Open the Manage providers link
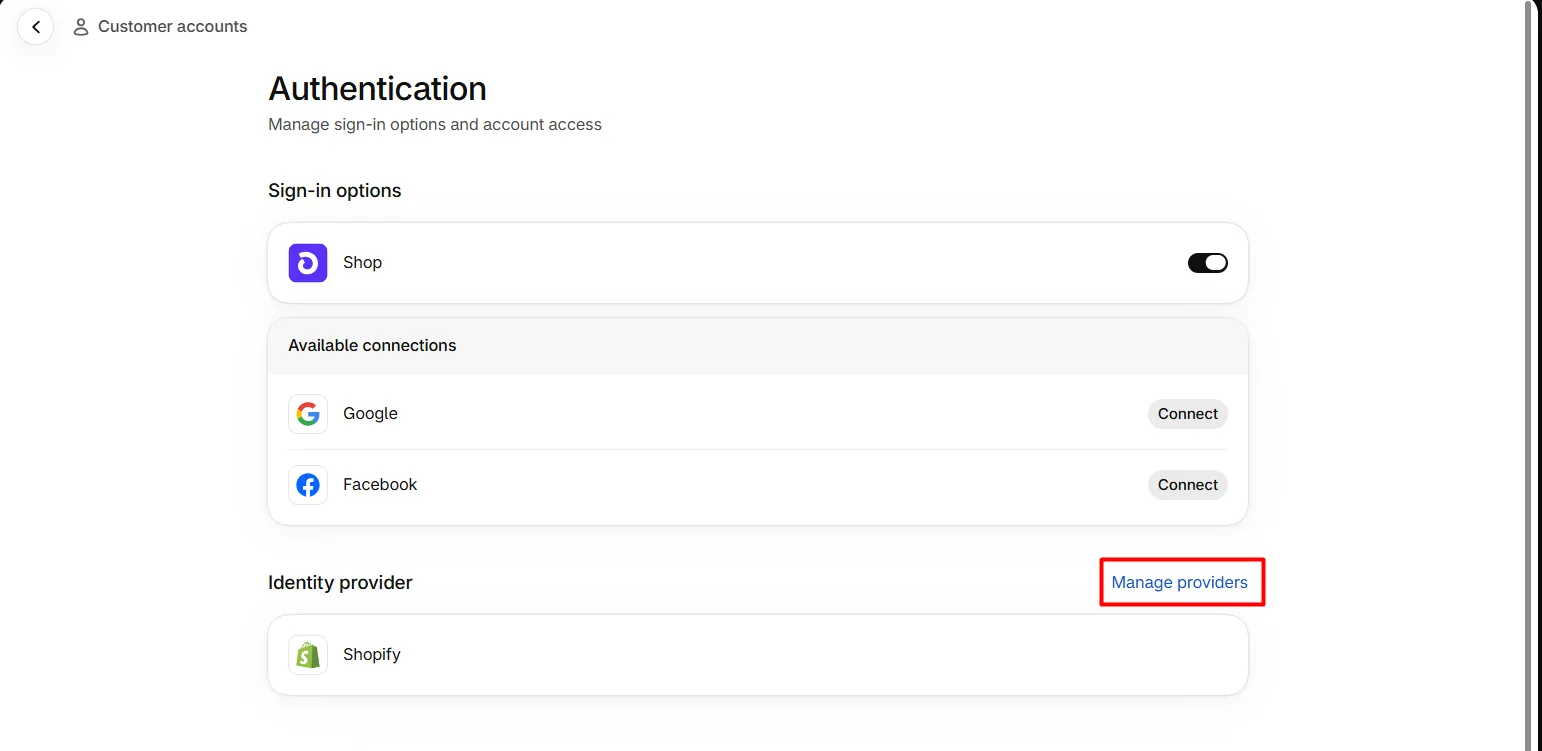Image resolution: width=1542 pixels, height=751 pixels. (1179, 582)
